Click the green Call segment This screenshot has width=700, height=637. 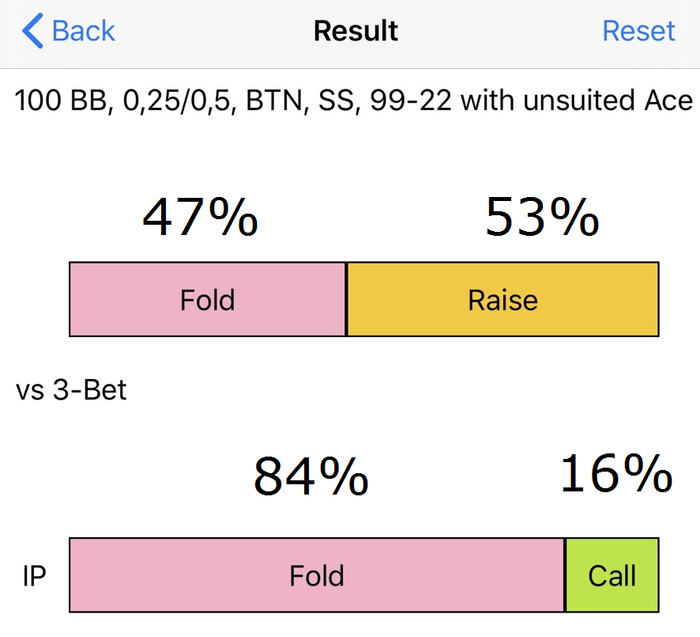point(612,575)
